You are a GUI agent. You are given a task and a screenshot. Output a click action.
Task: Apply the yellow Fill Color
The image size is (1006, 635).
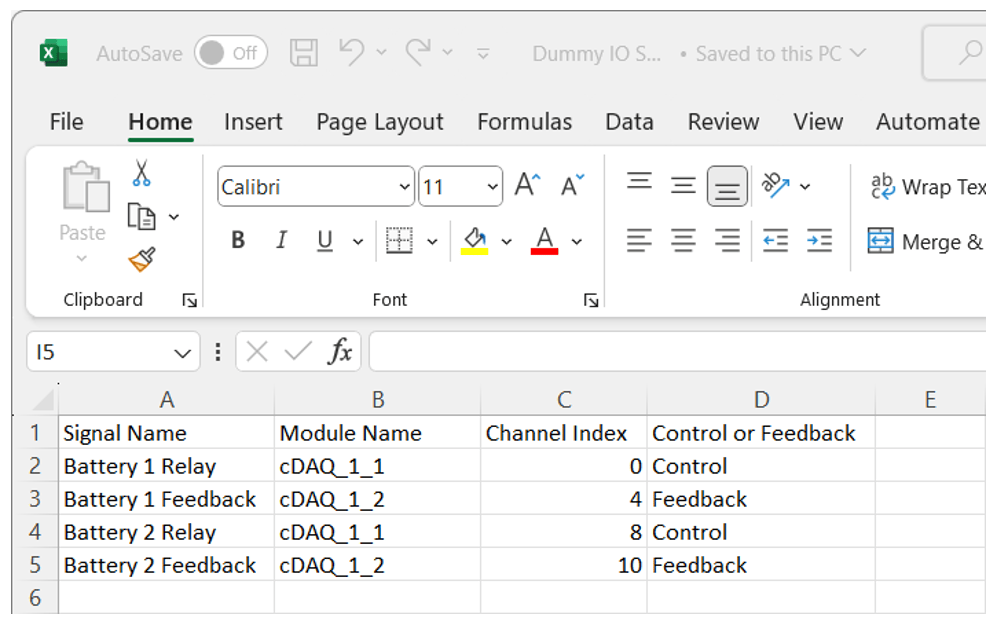pos(474,241)
